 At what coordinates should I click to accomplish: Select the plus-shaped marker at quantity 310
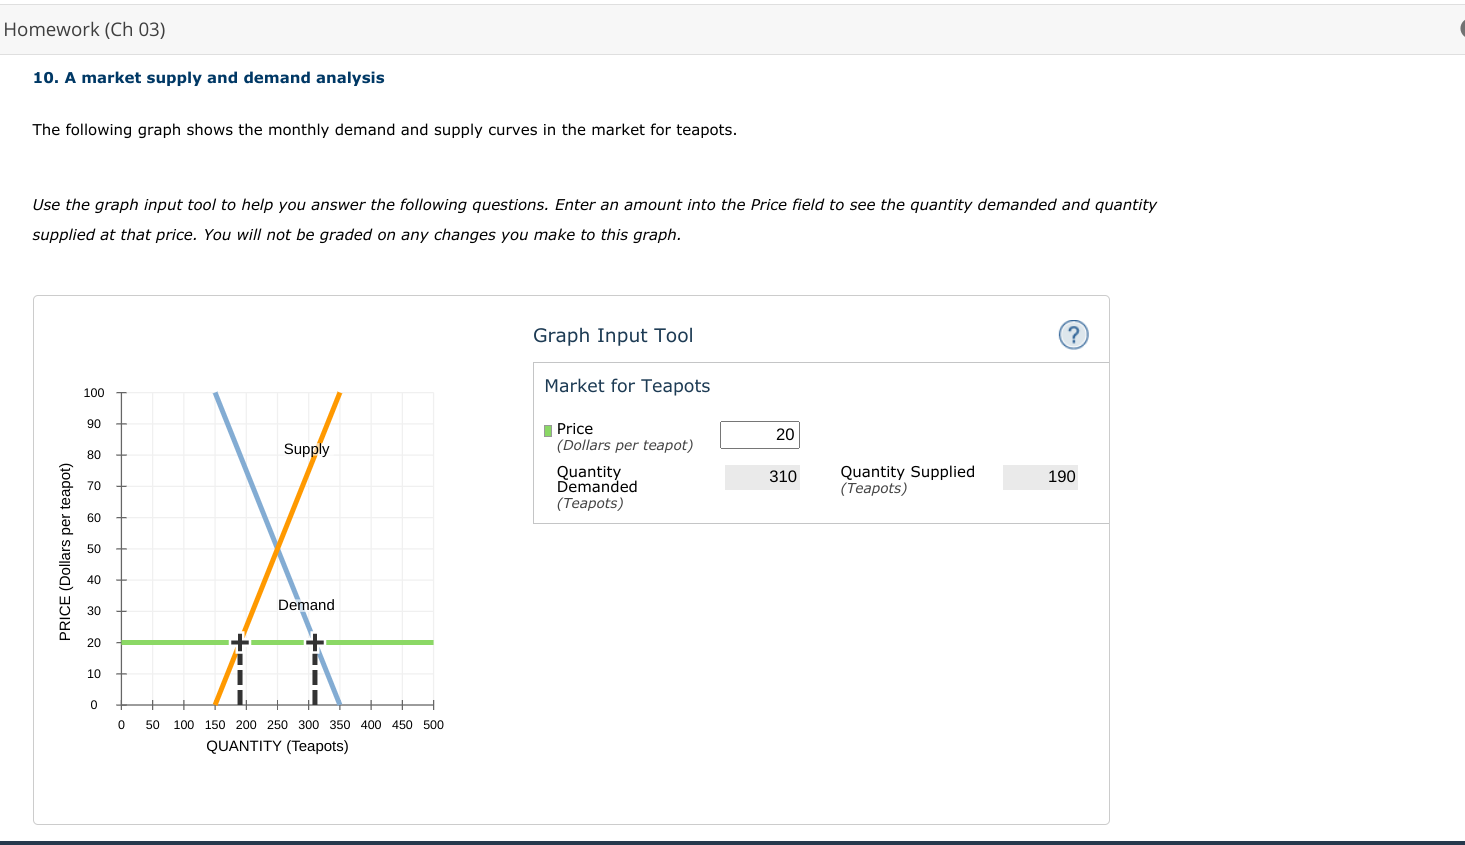click(x=314, y=640)
